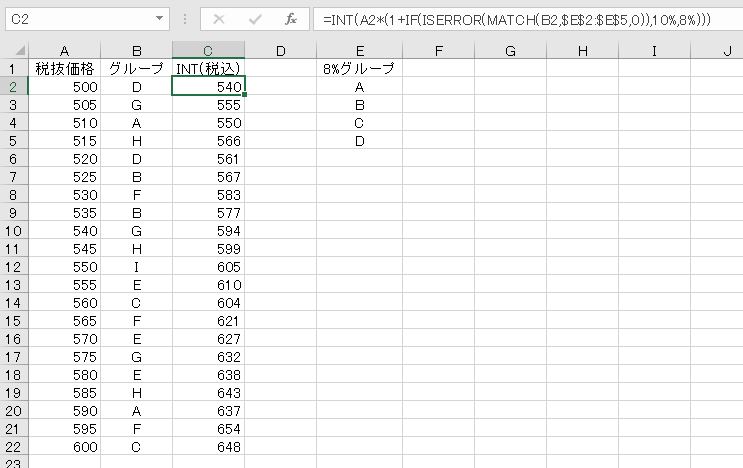Select column C header
This screenshot has height=468, width=743.
pos(208,51)
